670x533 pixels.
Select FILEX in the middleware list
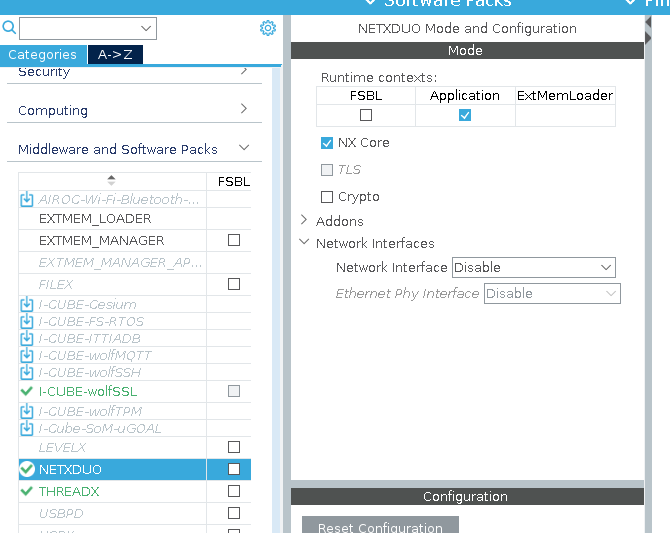(x=56, y=284)
